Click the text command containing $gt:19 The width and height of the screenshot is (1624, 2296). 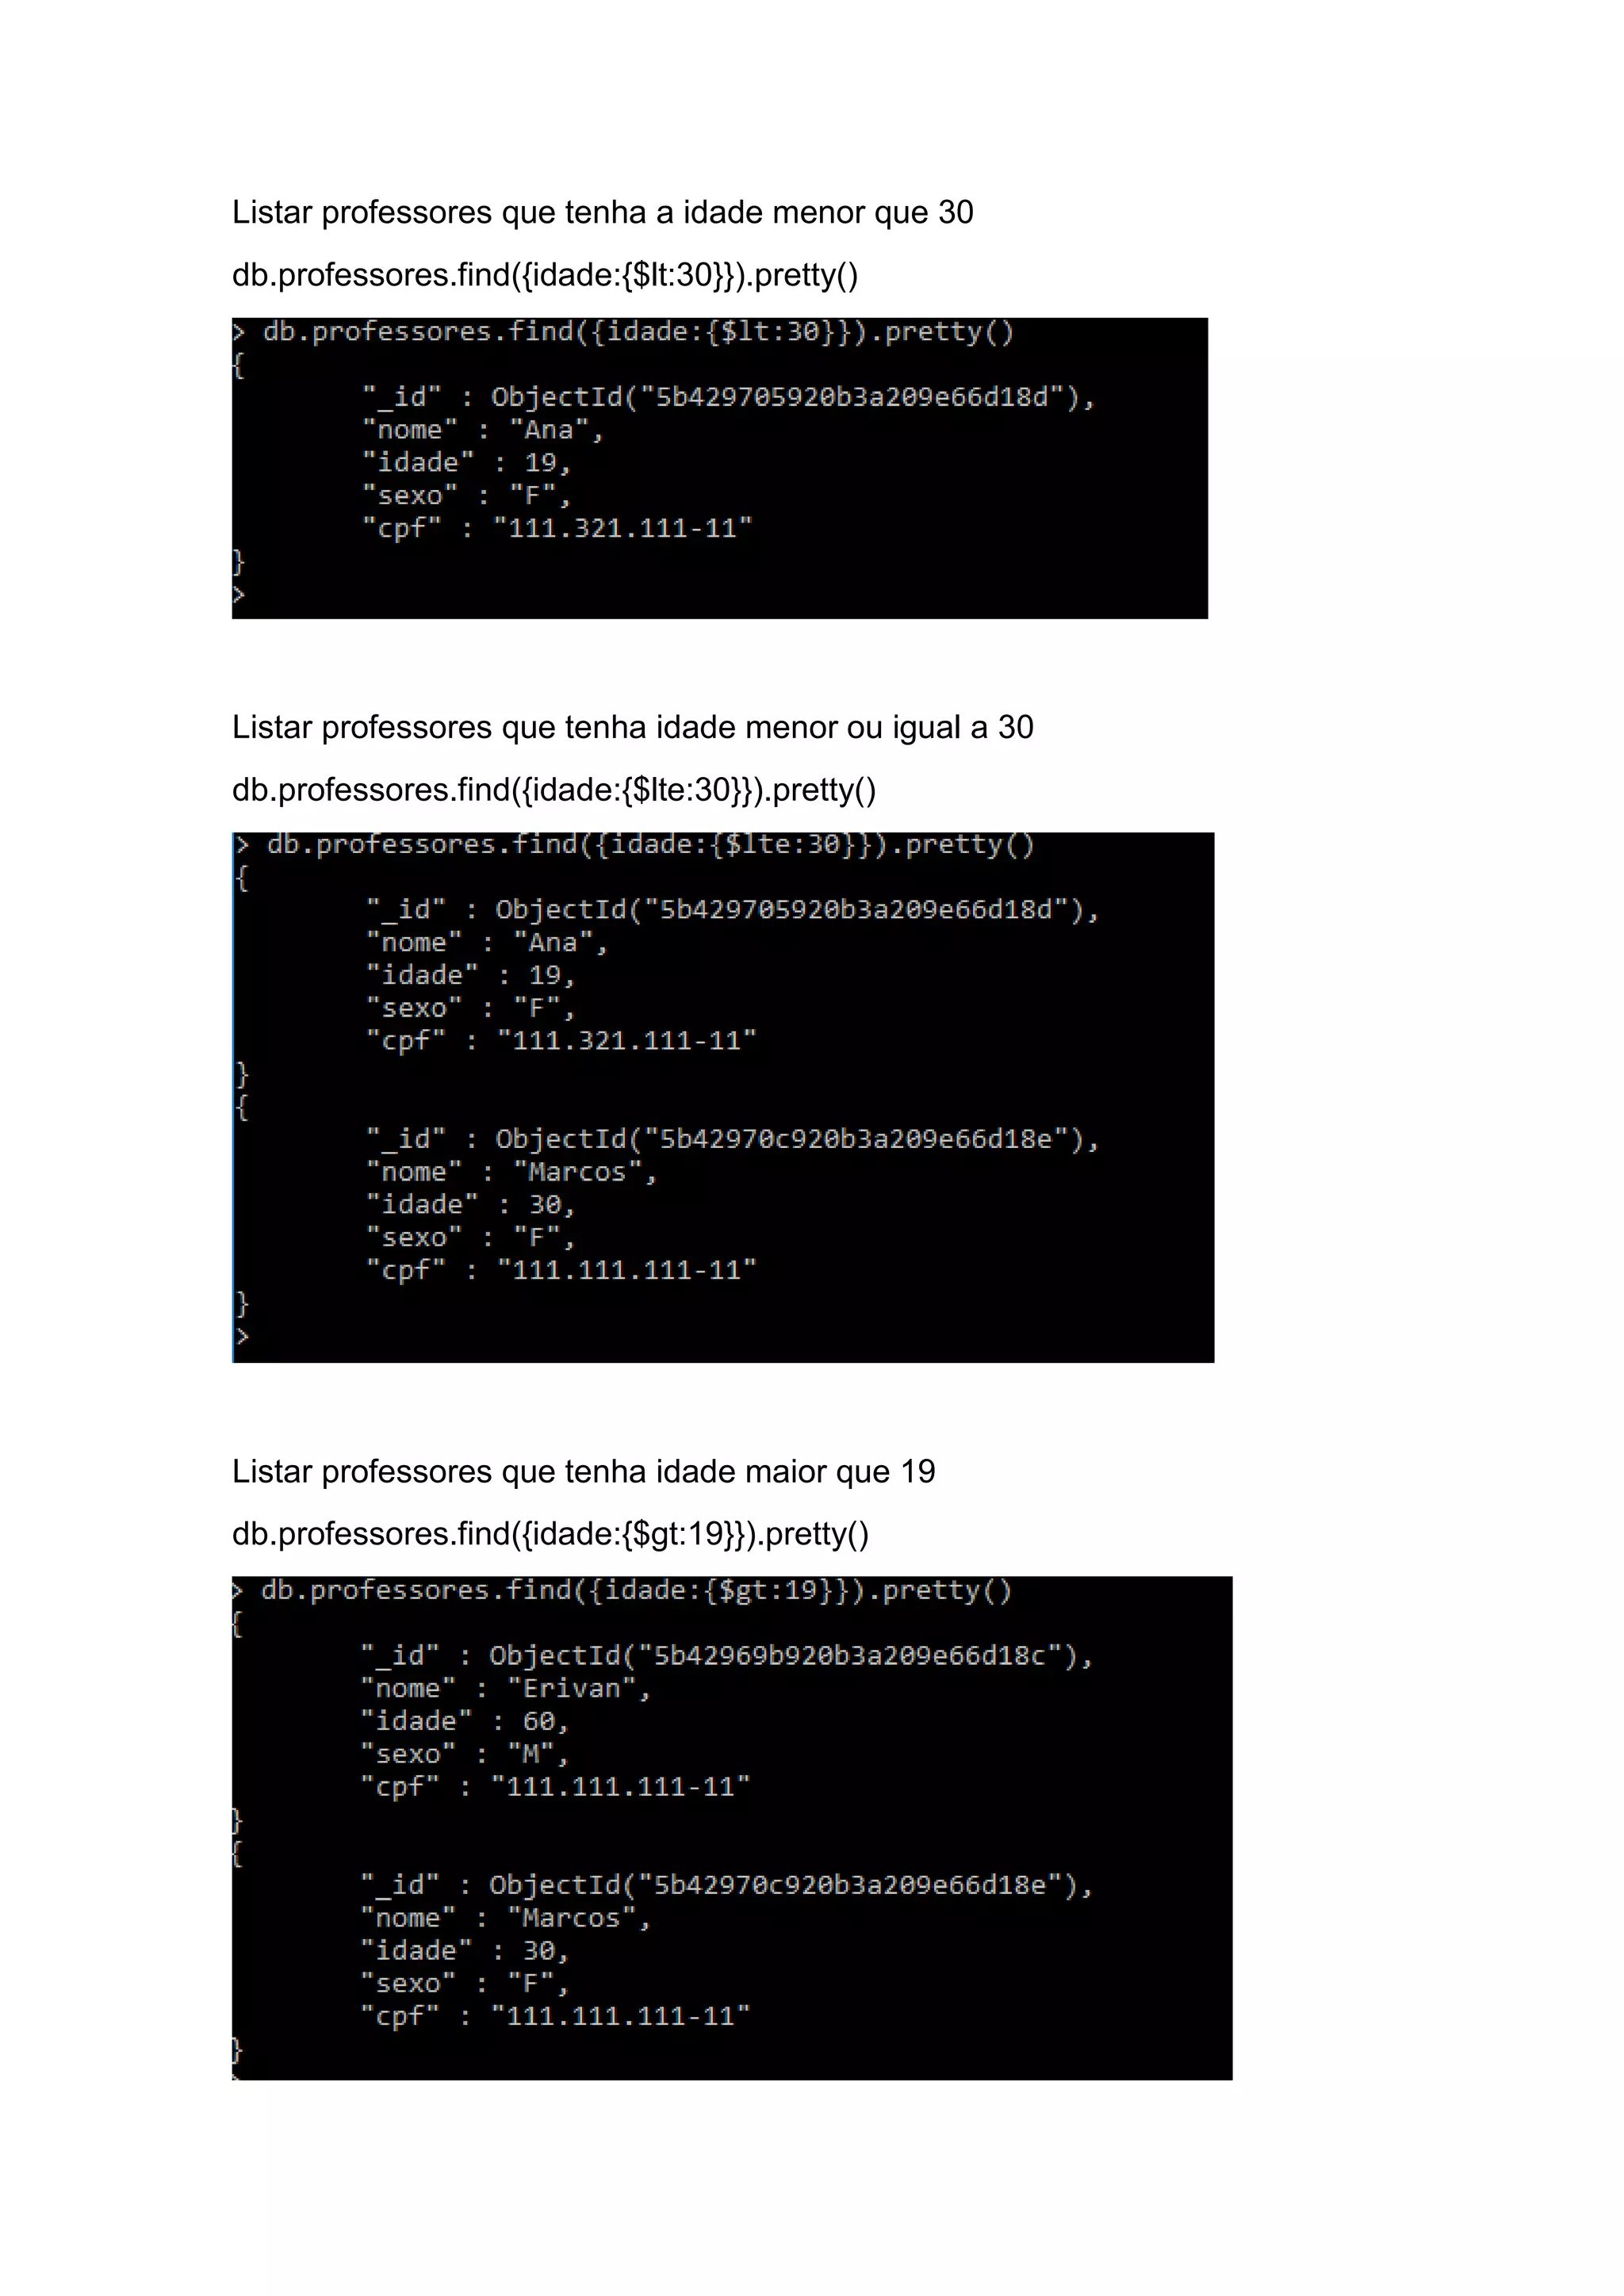tap(550, 1534)
